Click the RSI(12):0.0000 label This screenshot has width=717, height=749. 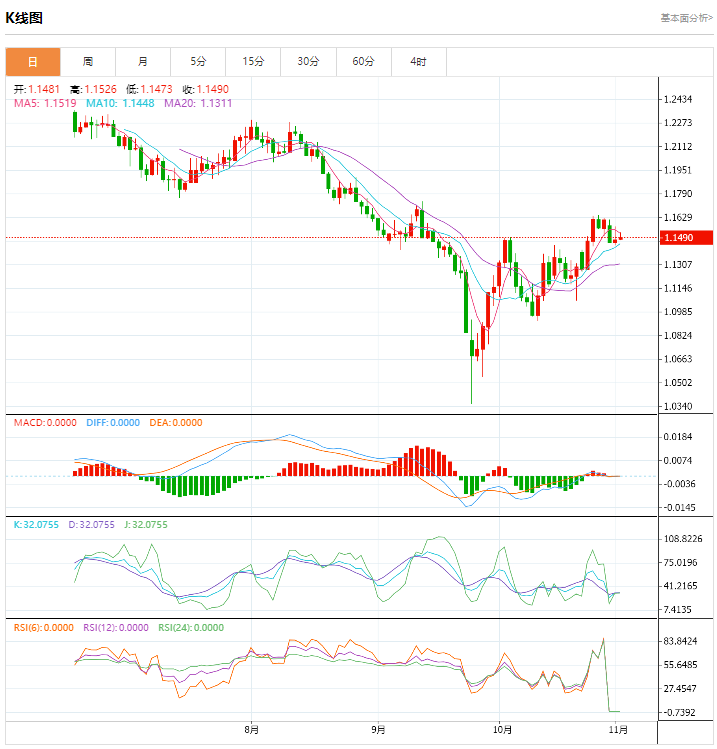116,628
